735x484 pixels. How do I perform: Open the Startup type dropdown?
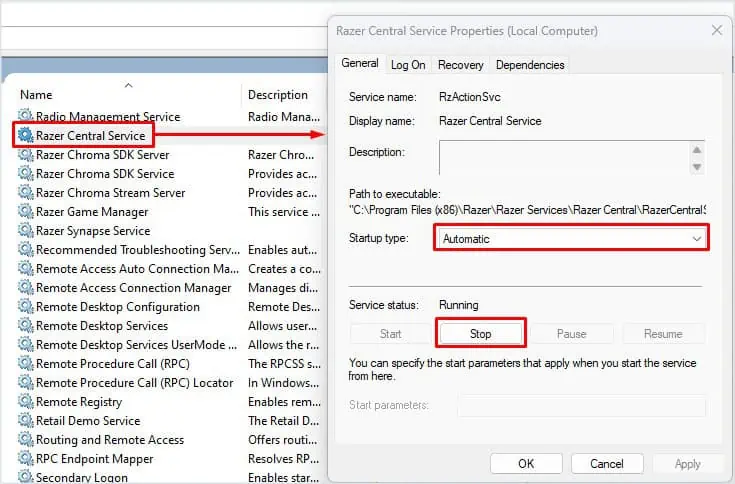tap(572, 239)
